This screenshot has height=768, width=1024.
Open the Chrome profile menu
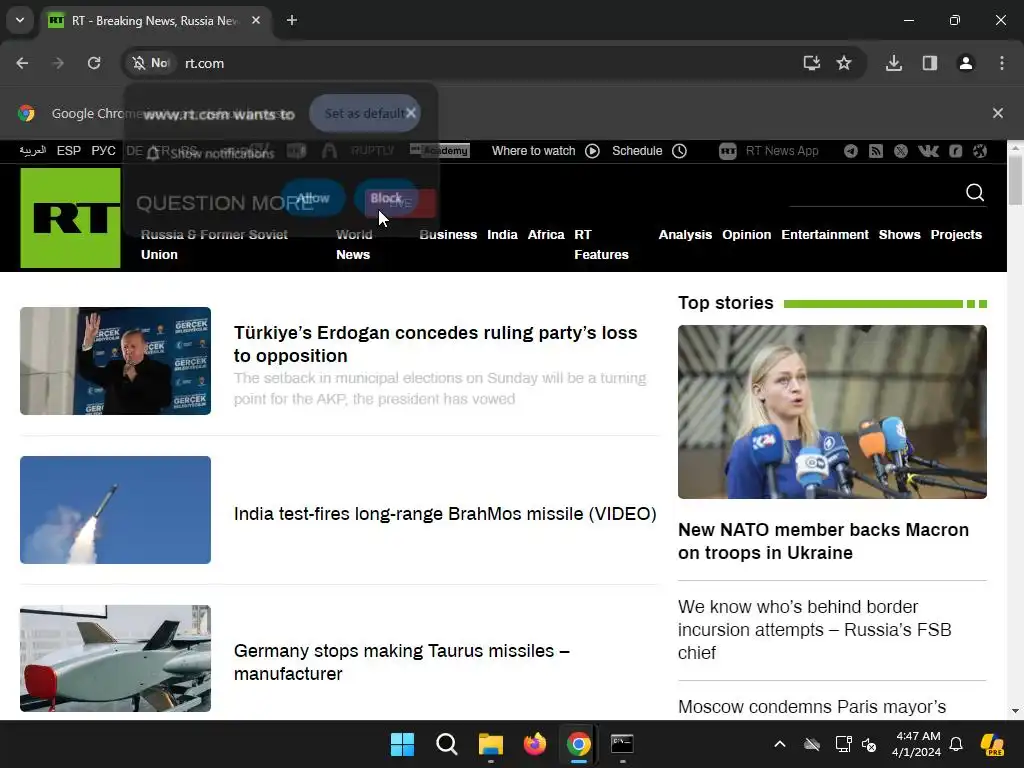click(x=966, y=63)
